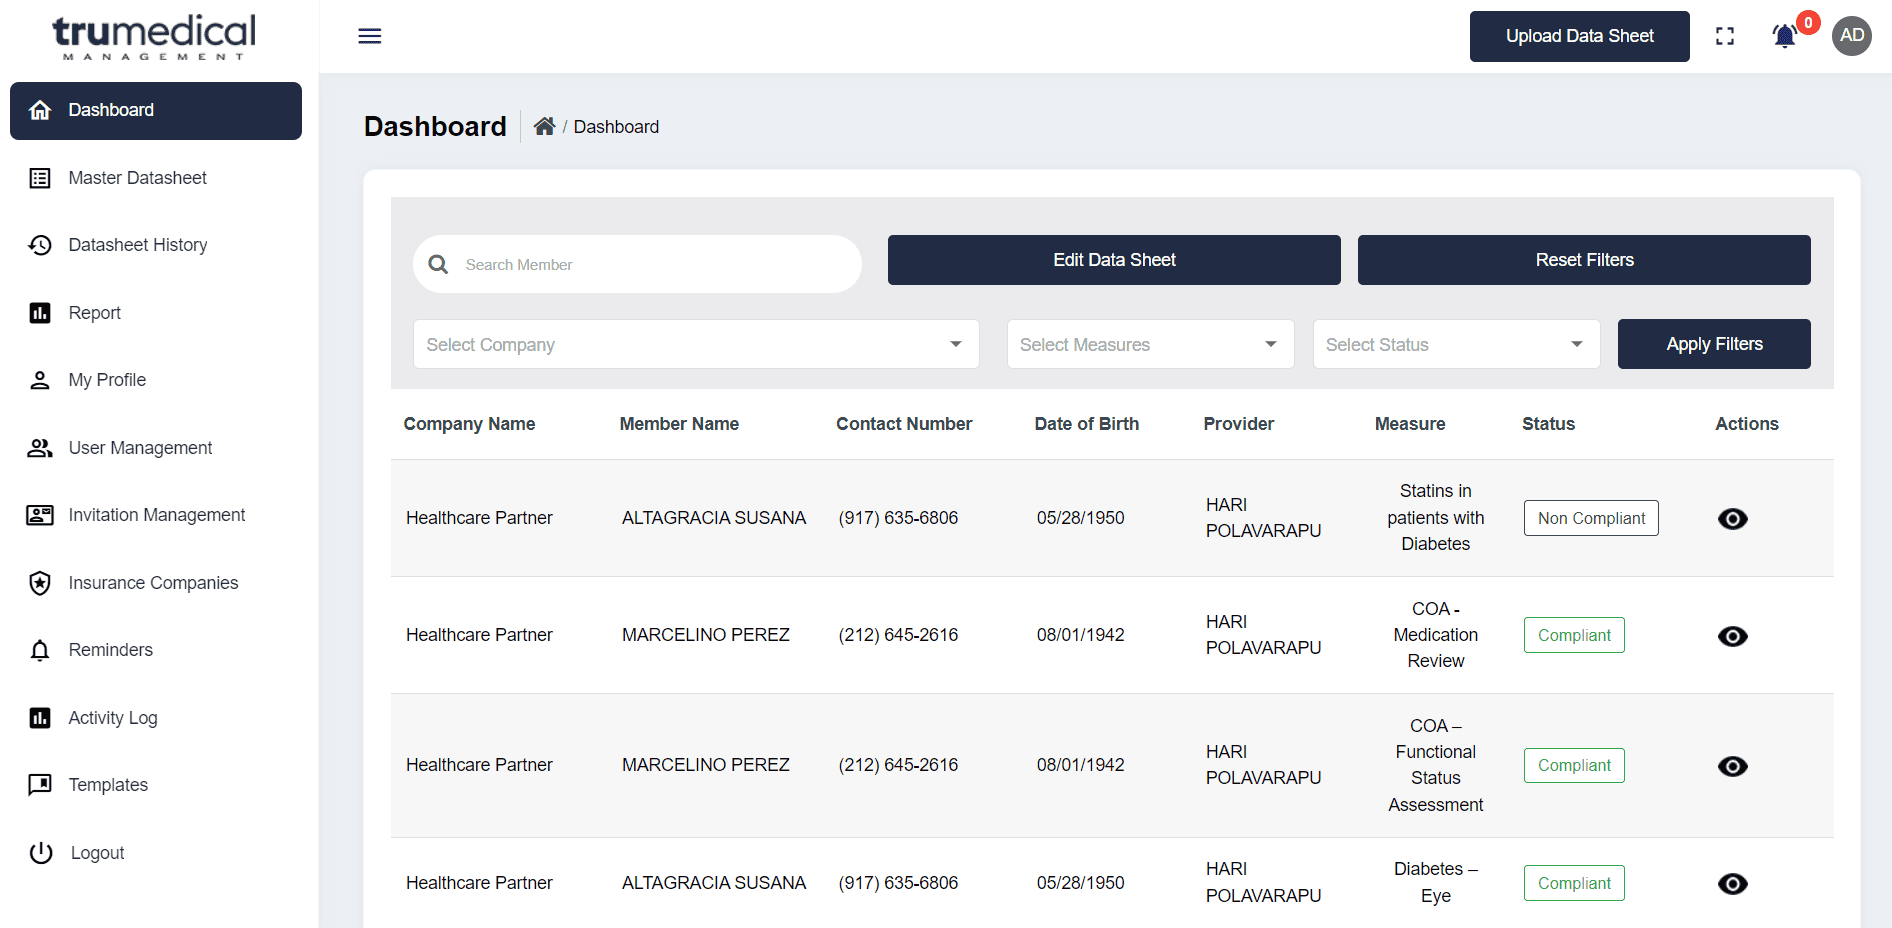Toggle the hamburger menu

coord(369,36)
